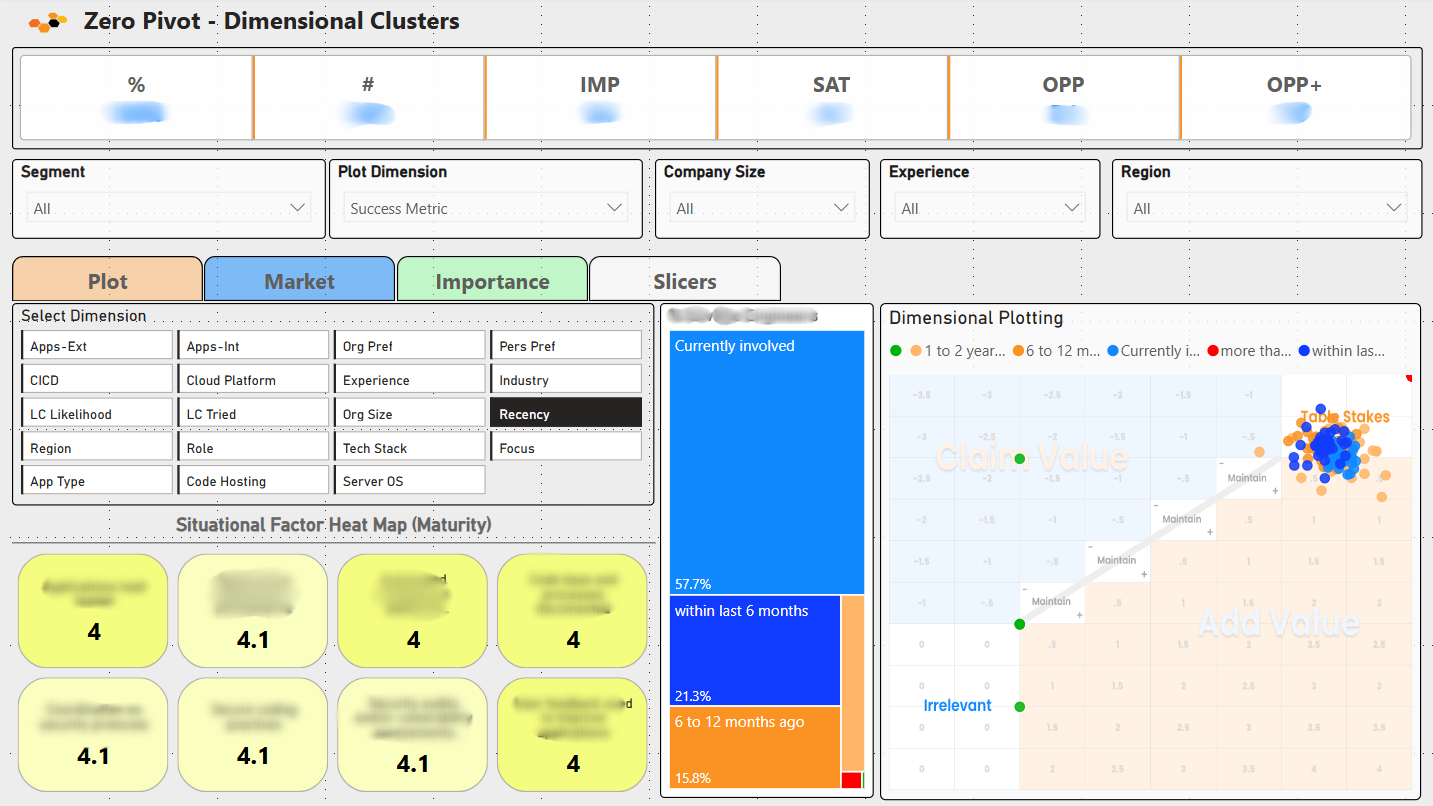Image resolution: width=1433 pixels, height=806 pixels.
Task: Click the red 'more tha...' legend dot
Action: [x=1214, y=351]
